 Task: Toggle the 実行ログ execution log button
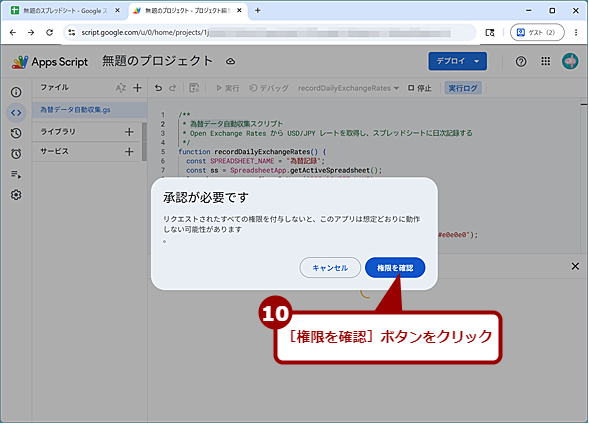pyautogui.click(x=463, y=88)
